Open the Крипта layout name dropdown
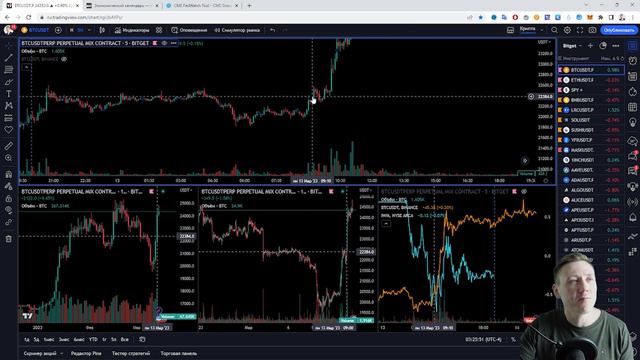The width and height of the screenshot is (640, 360). [531, 29]
